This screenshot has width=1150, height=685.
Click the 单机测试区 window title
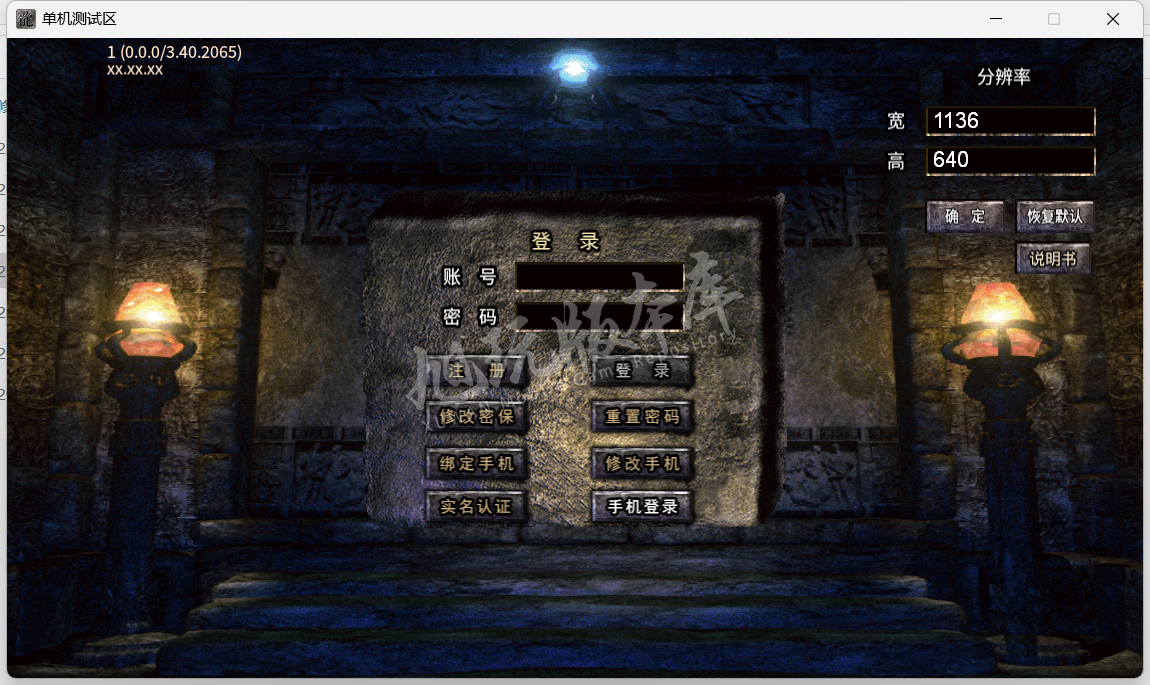click(x=79, y=18)
